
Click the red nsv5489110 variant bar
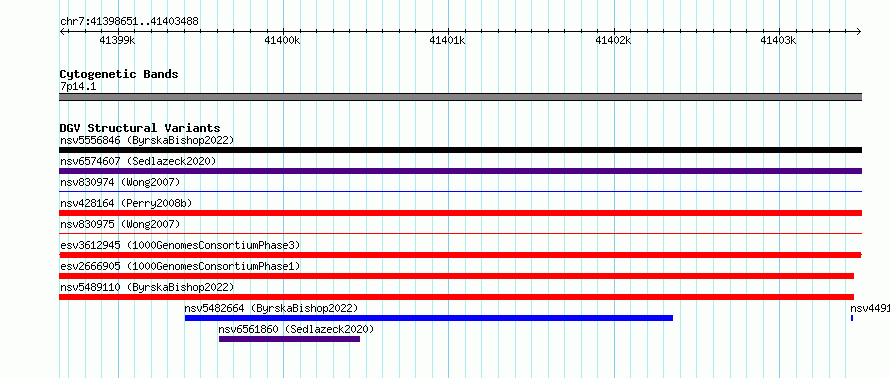pos(456,297)
